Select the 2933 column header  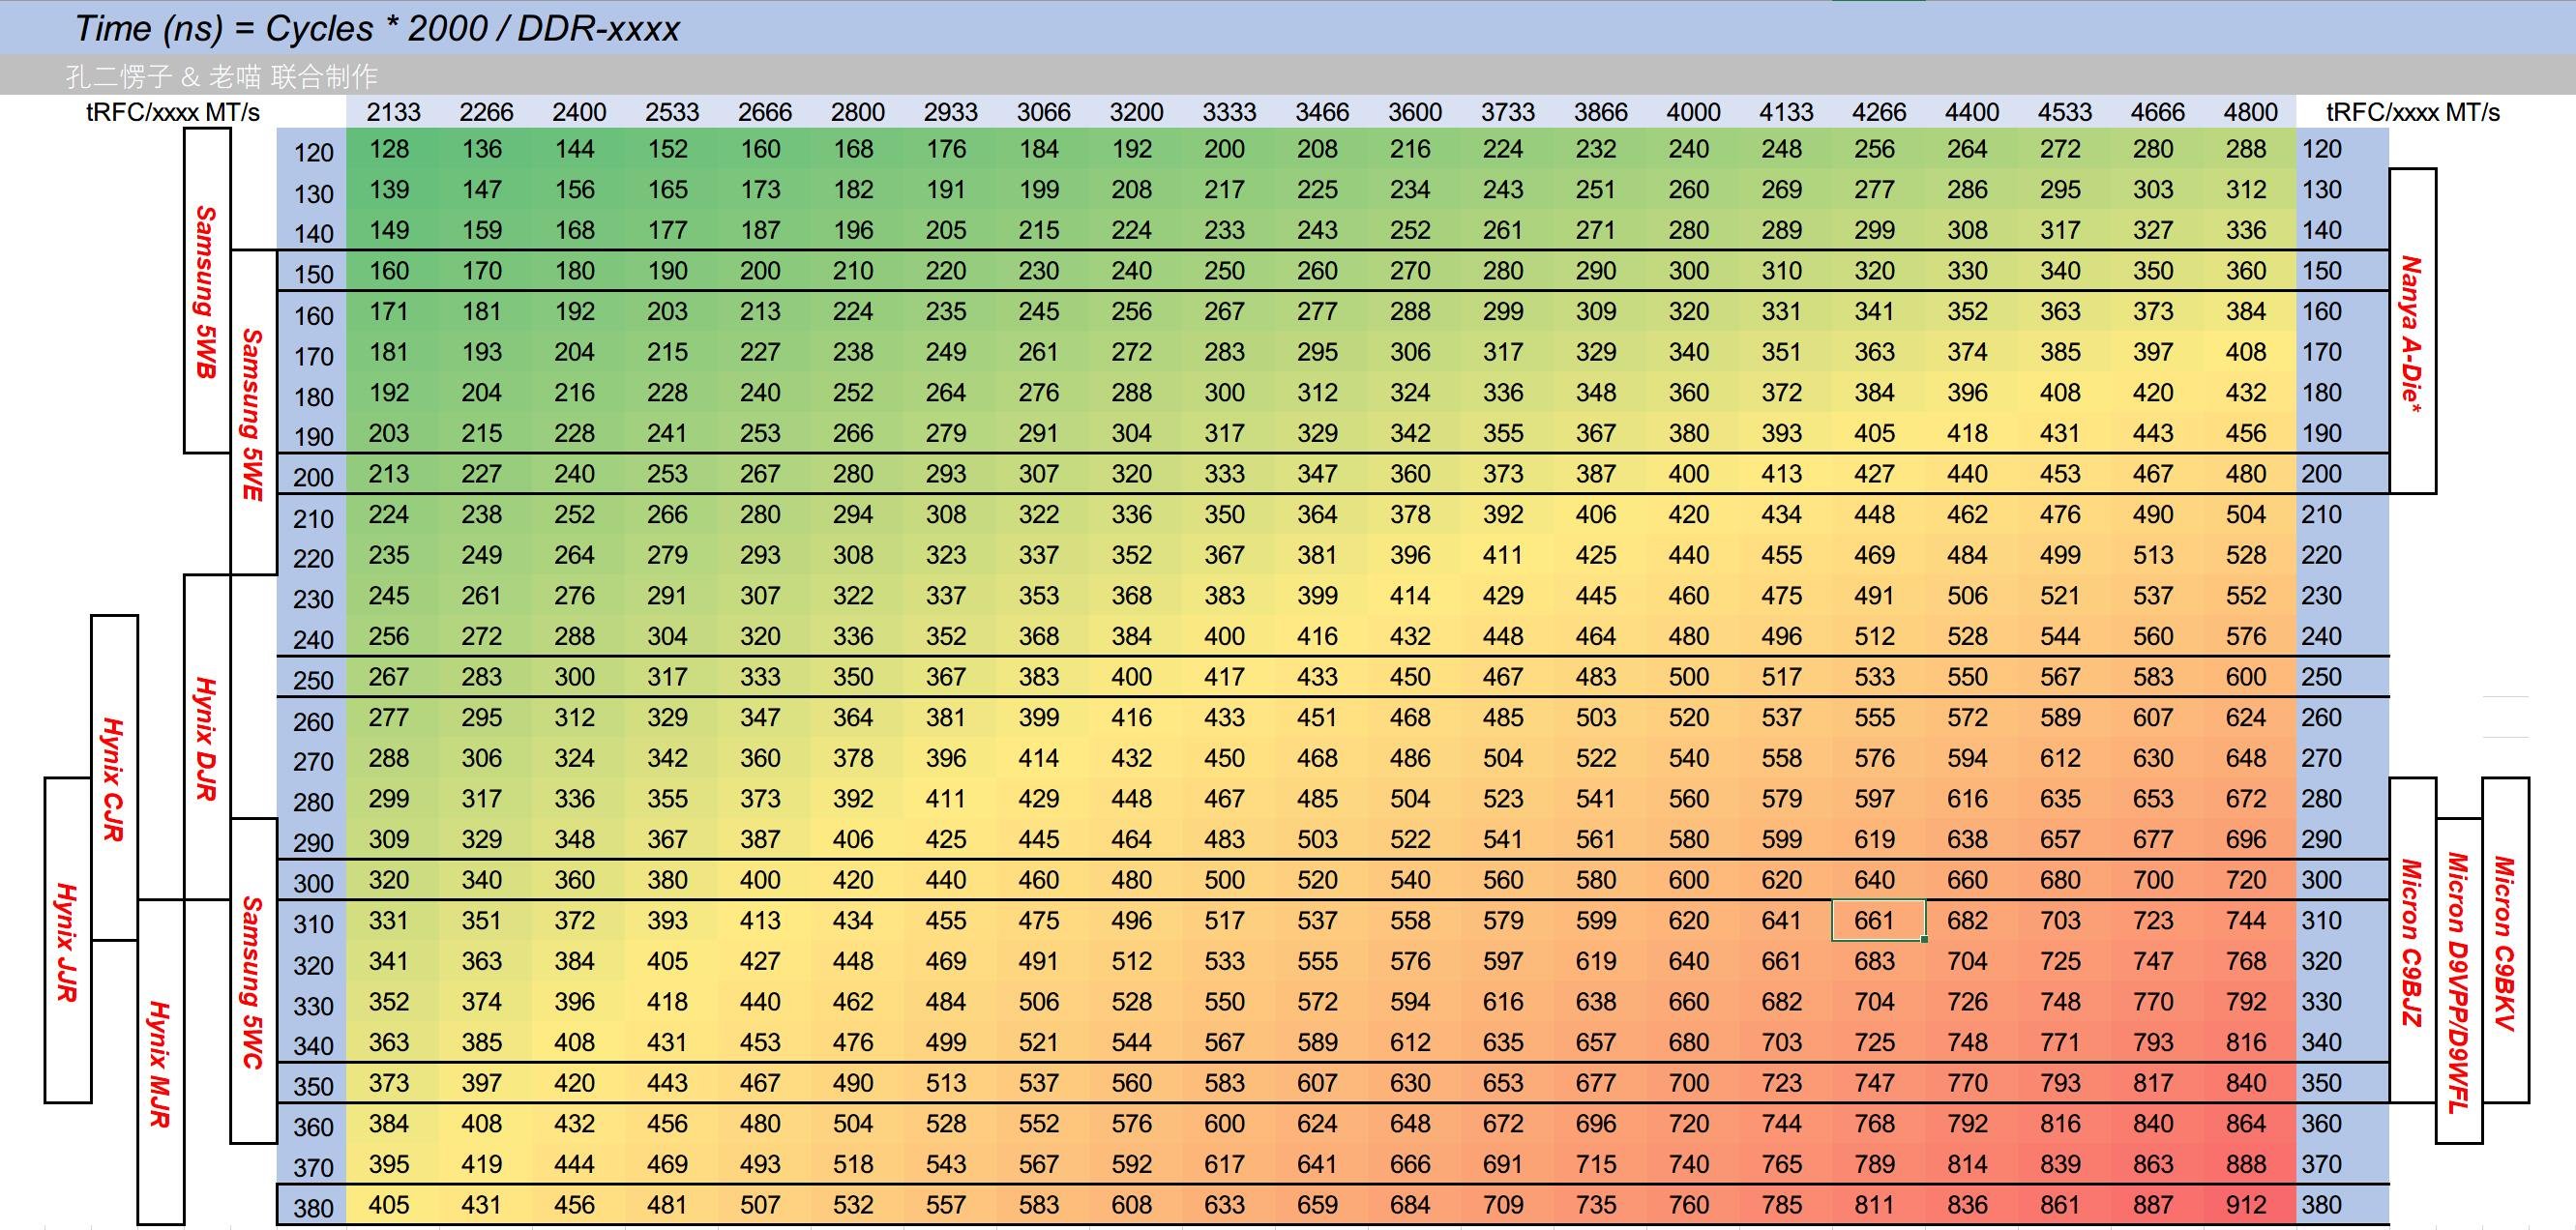click(950, 112)
